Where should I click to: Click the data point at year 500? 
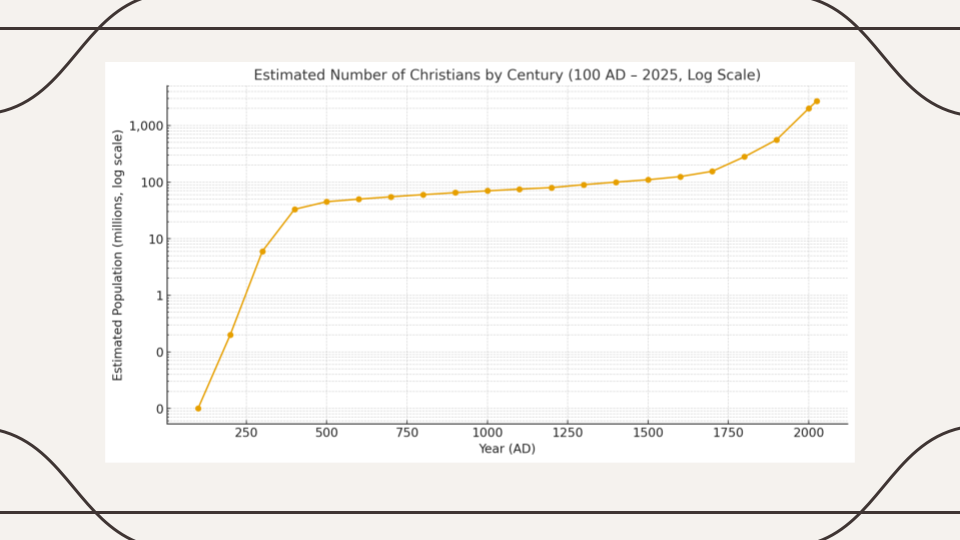(x=327, y=202)
